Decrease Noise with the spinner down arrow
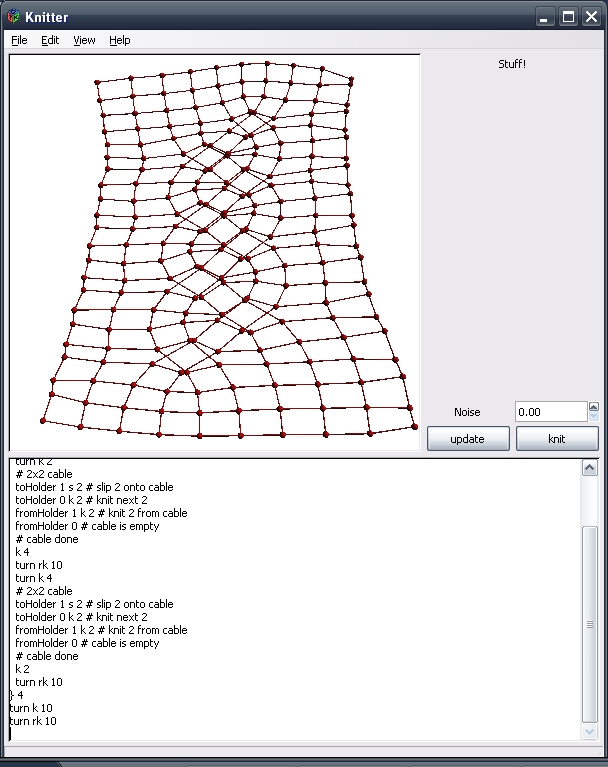This screenshot has width=608, height=767. tap(594, 417)
